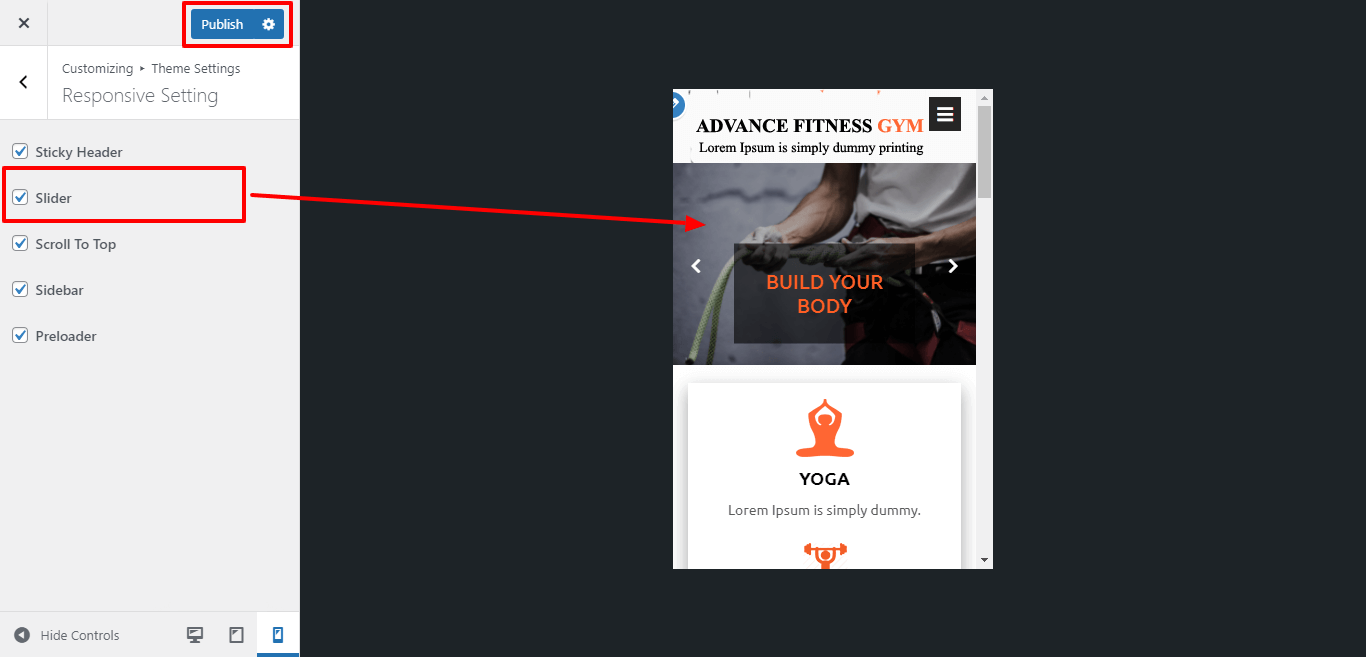
Task: Click the Publish button
Action: [222, 24]
